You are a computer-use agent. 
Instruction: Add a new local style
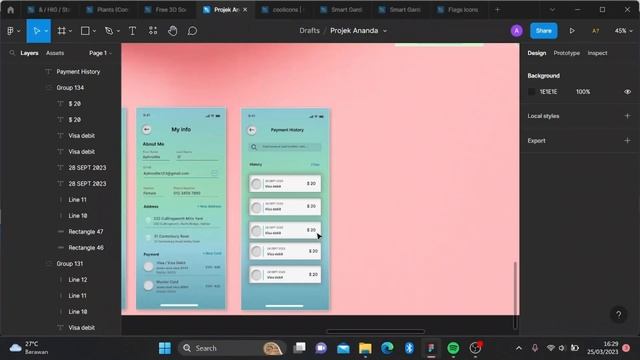pos(627,116)
